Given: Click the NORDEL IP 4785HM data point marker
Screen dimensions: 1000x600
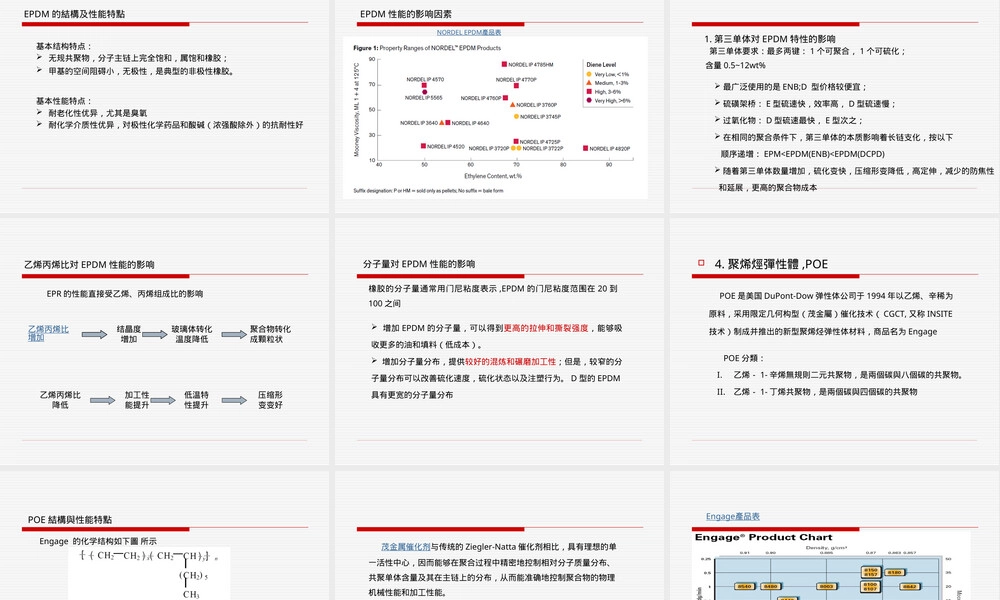Looking at the screenshot, I should pos(504,64).
